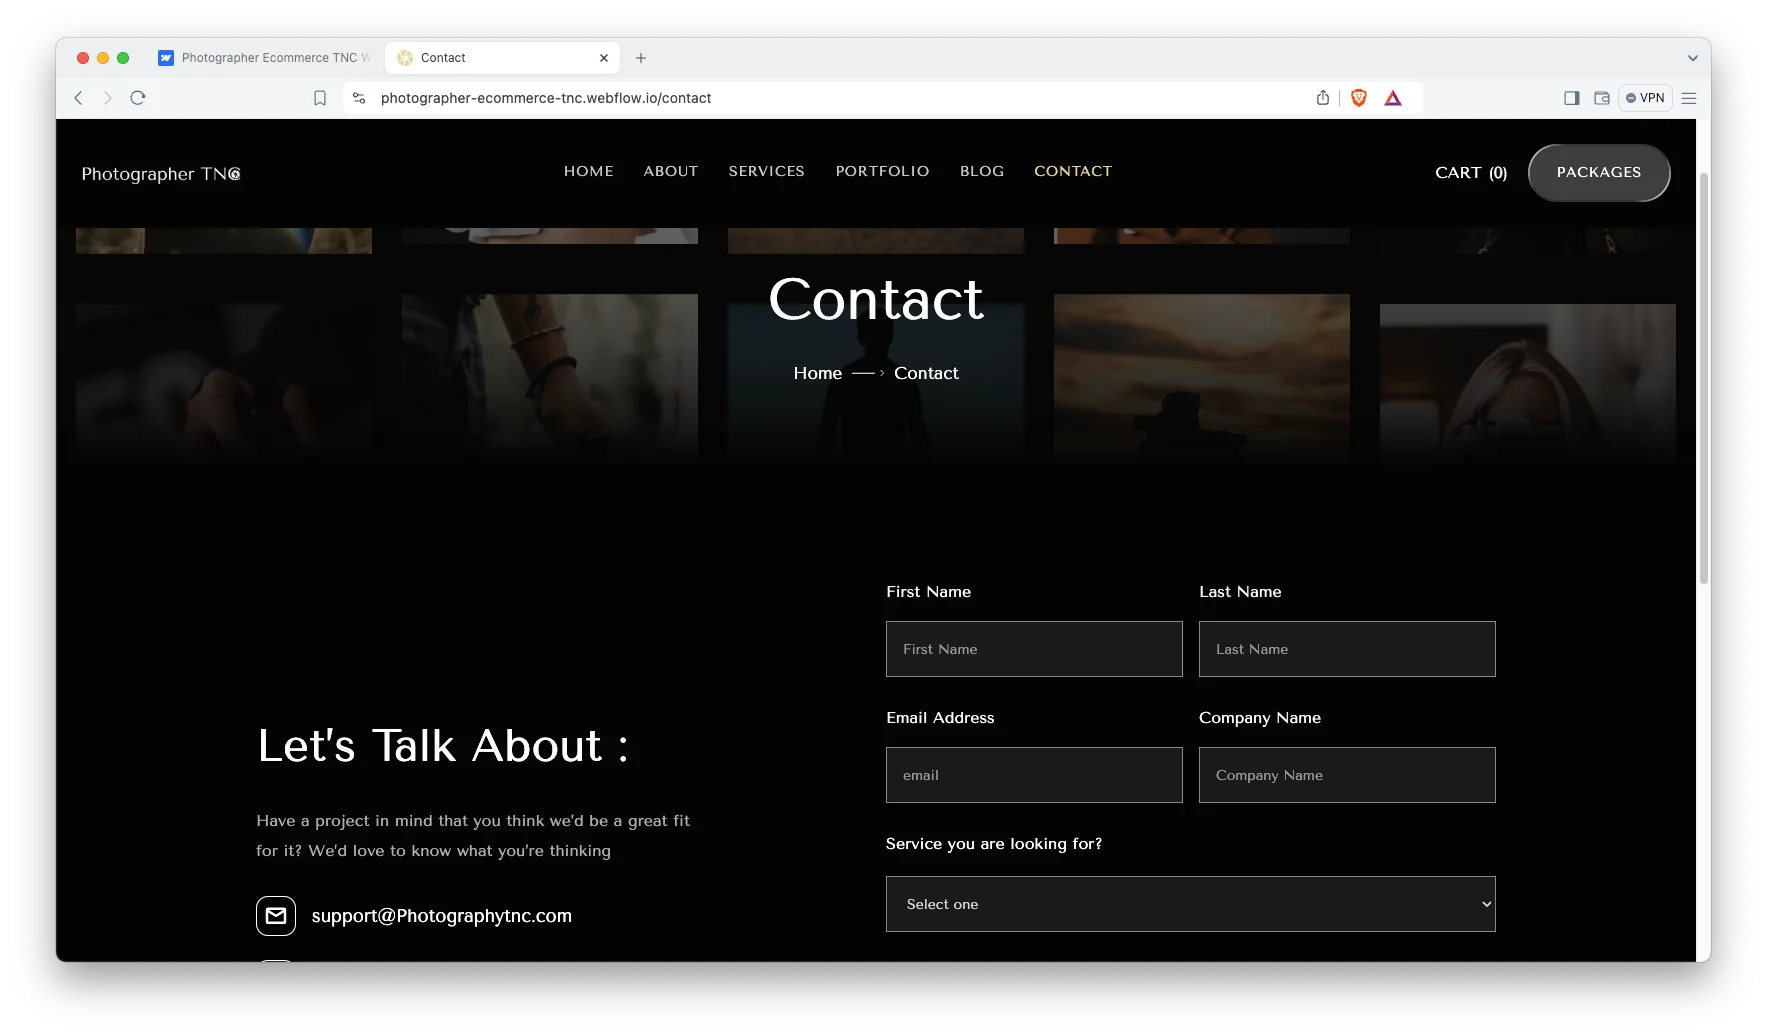This screenshot has width=1767, height=1036.
Task: Click the browser back arrow icon
Action: pyautogui.click(x=78, y=98)
